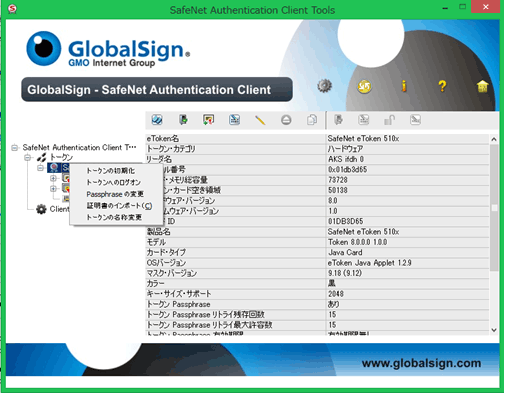Screen dimensions: 505x394
Task: Click the GlobalSign eye logo
Action: (44, 48)
